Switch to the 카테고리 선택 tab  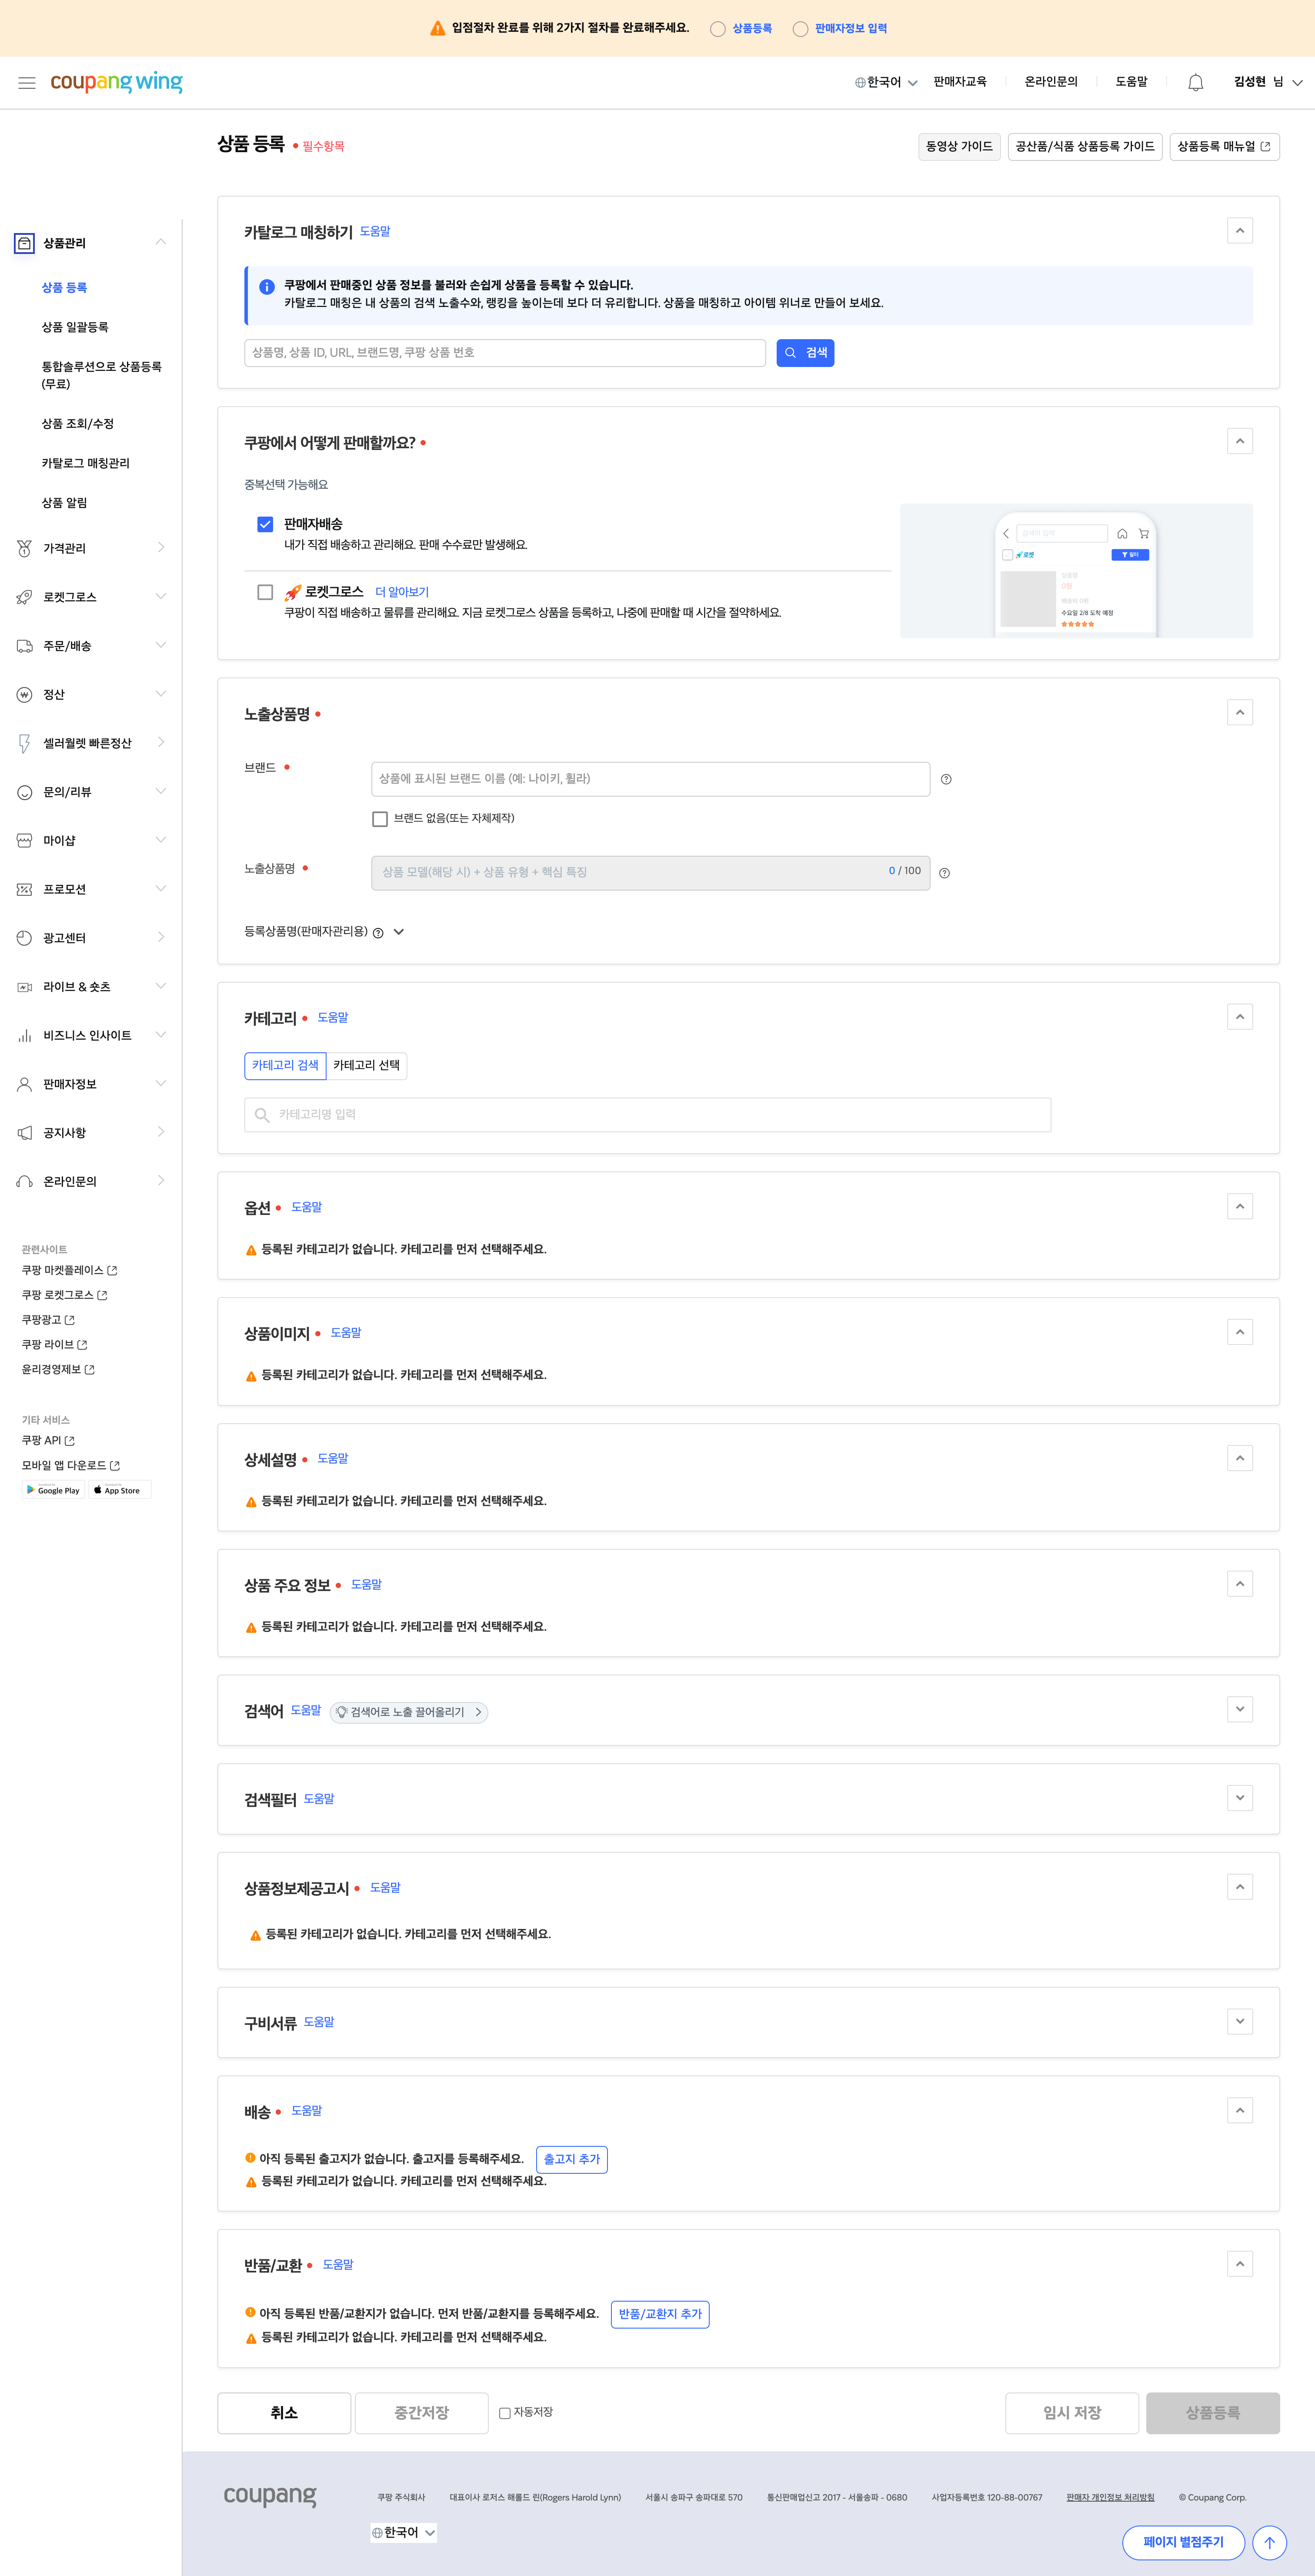[x=366, y=1065]
